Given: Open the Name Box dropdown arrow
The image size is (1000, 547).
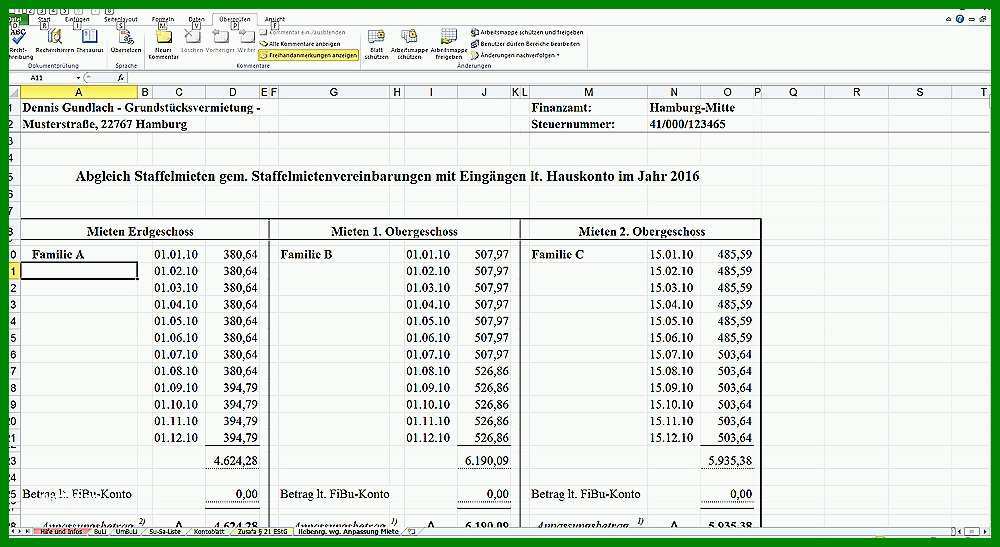Looking at the screenshot, I should point(78,78).
